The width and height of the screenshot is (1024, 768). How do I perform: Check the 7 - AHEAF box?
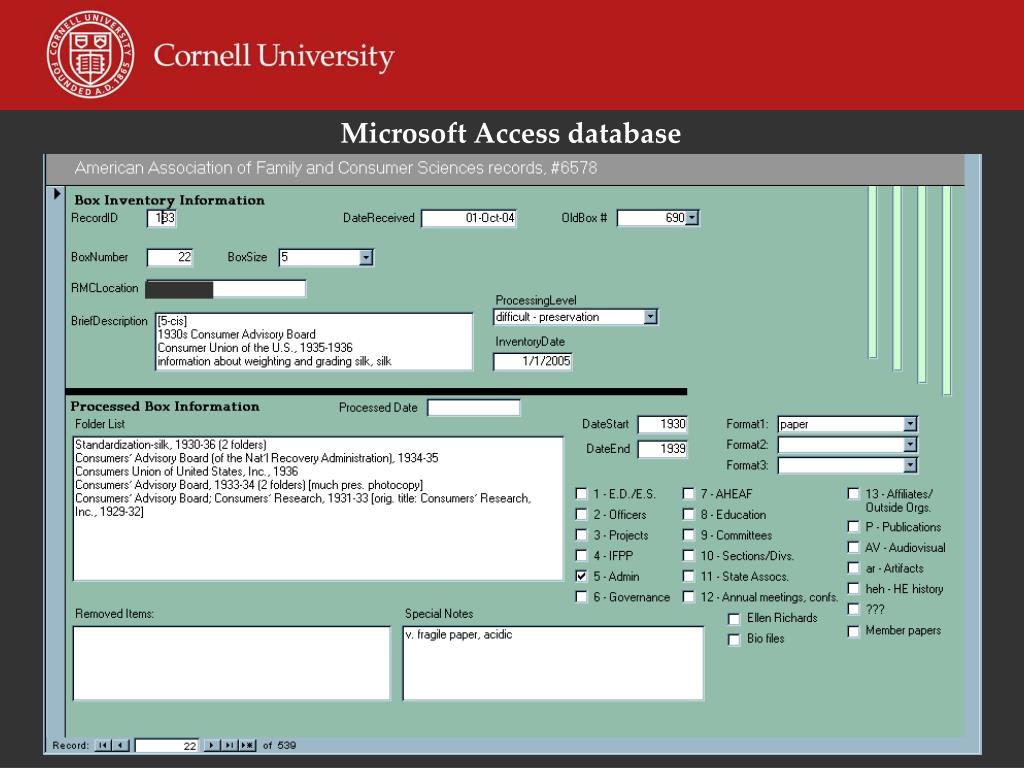[688, 494]
